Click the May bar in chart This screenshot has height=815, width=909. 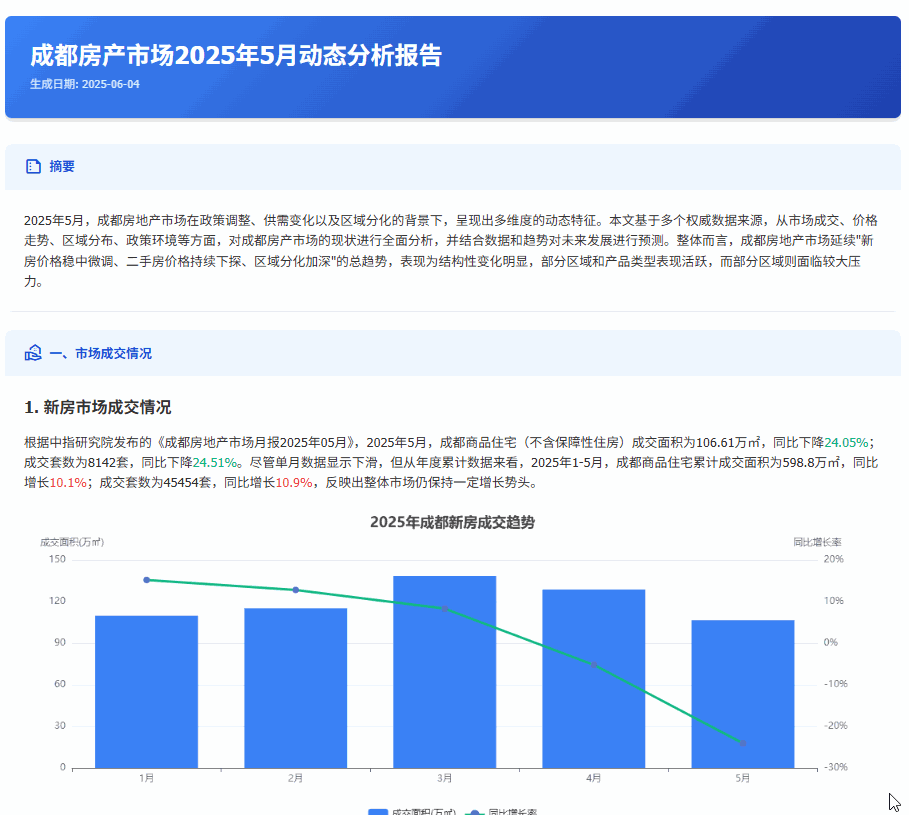point(742,693)
